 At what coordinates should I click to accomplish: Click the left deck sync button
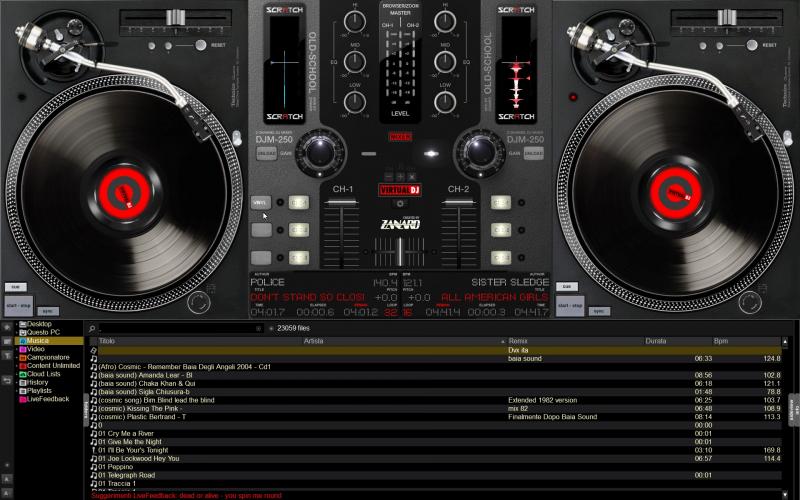click(x=48, y=311)
